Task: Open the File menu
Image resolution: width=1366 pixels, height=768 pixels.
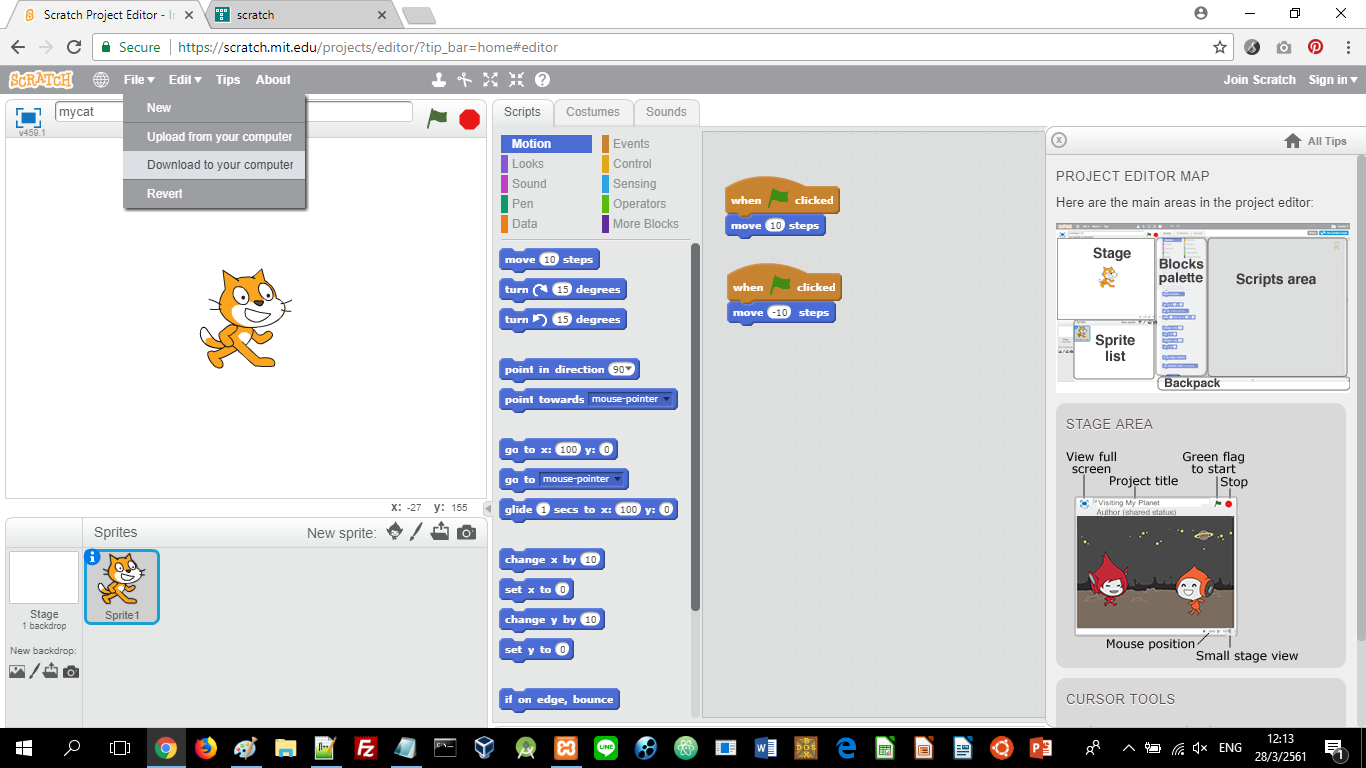Action: click(139, 80)
